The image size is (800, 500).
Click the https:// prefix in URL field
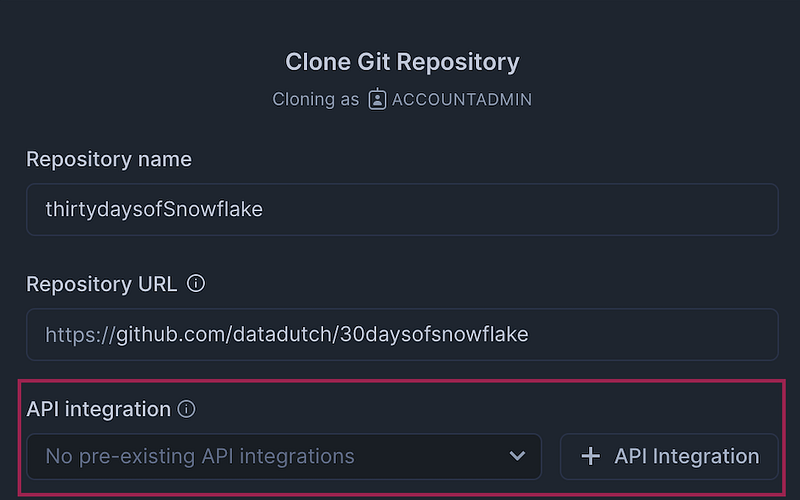point(81,335)
